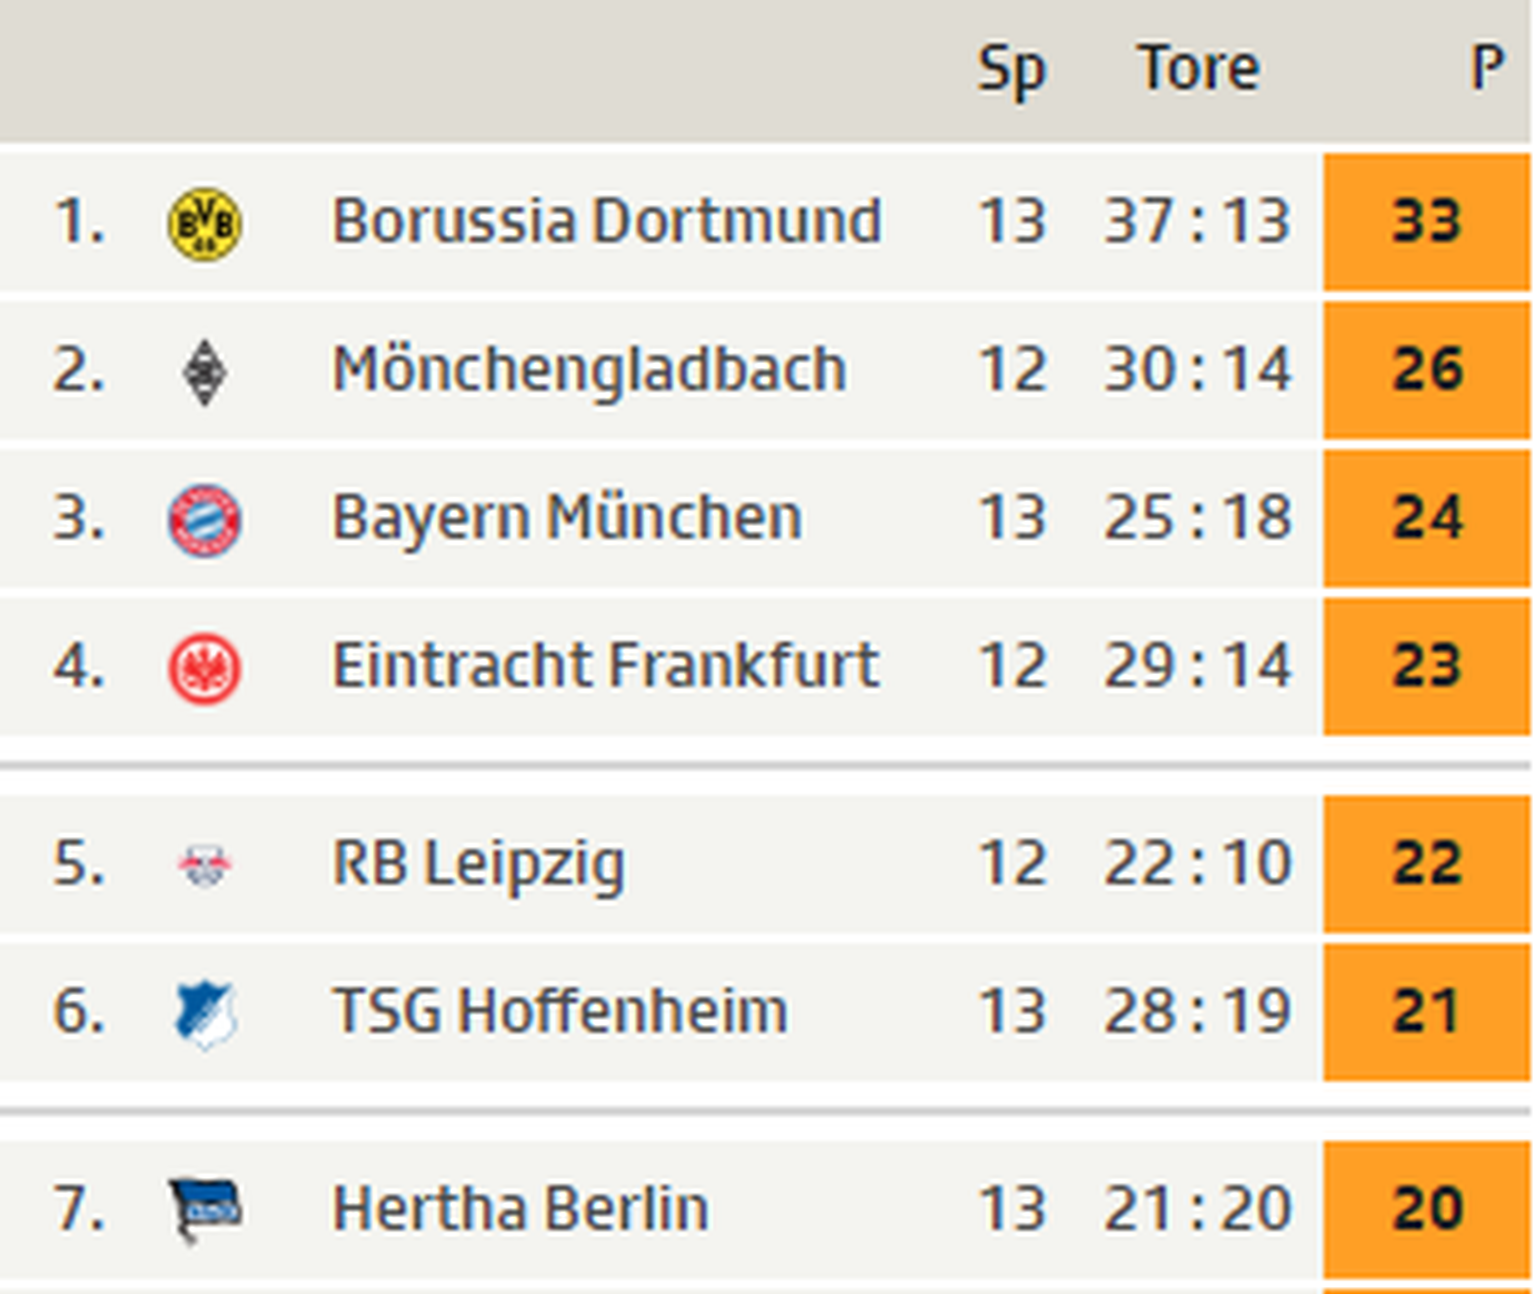
Task: Select the TSG Hoffenheim team name
Action: coord(559,1011)
